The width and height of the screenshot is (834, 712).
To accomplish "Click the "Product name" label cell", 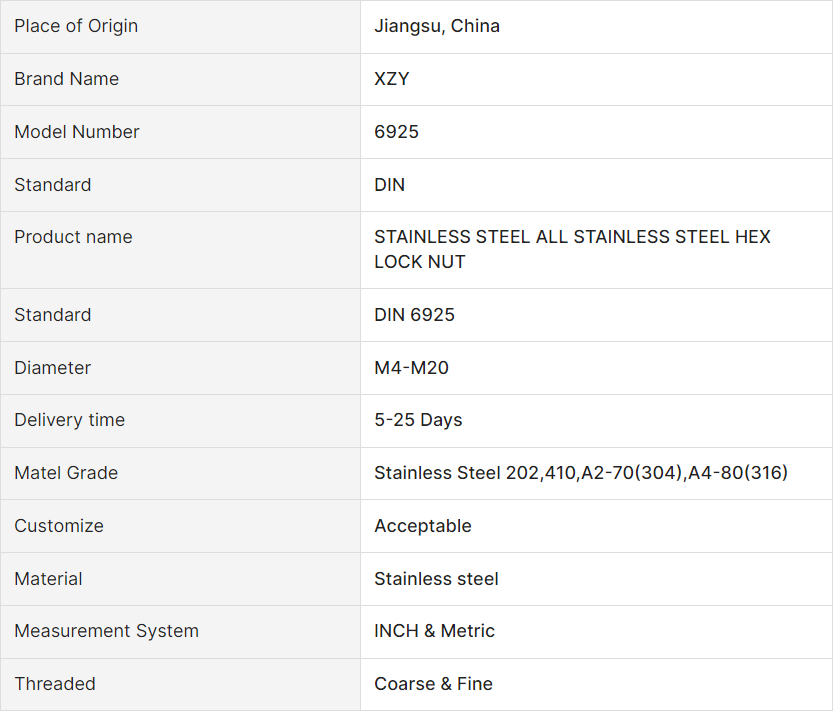I will point(73,237).
